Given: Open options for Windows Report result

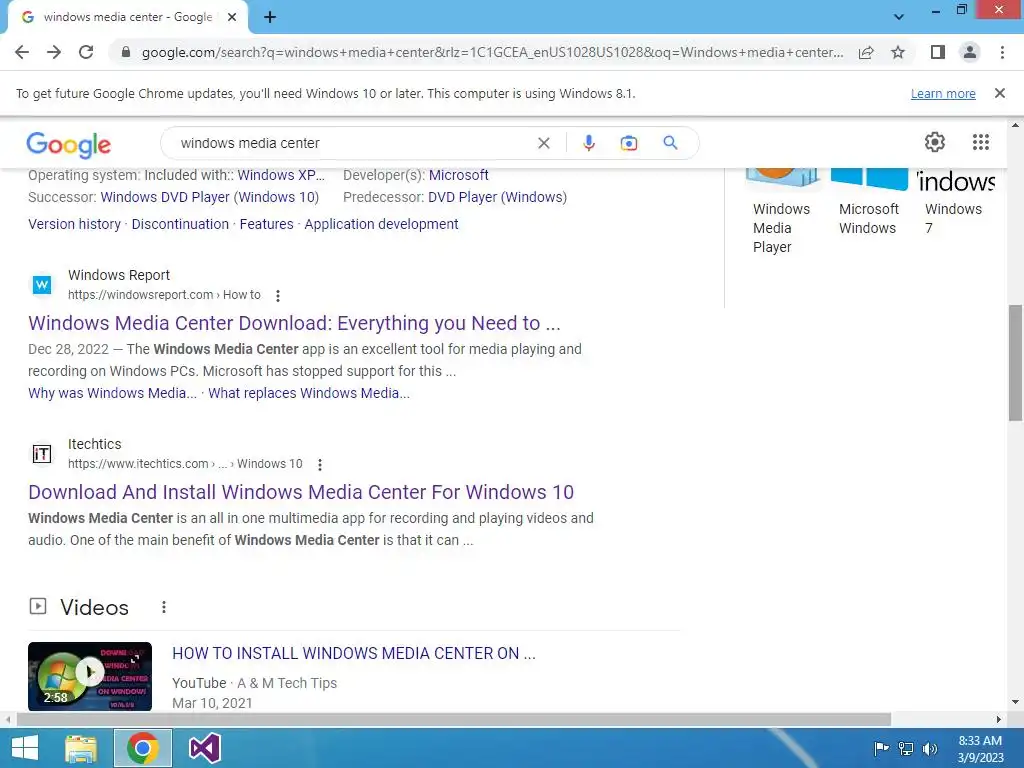Looking at the screenshot, I should point(278,296).
